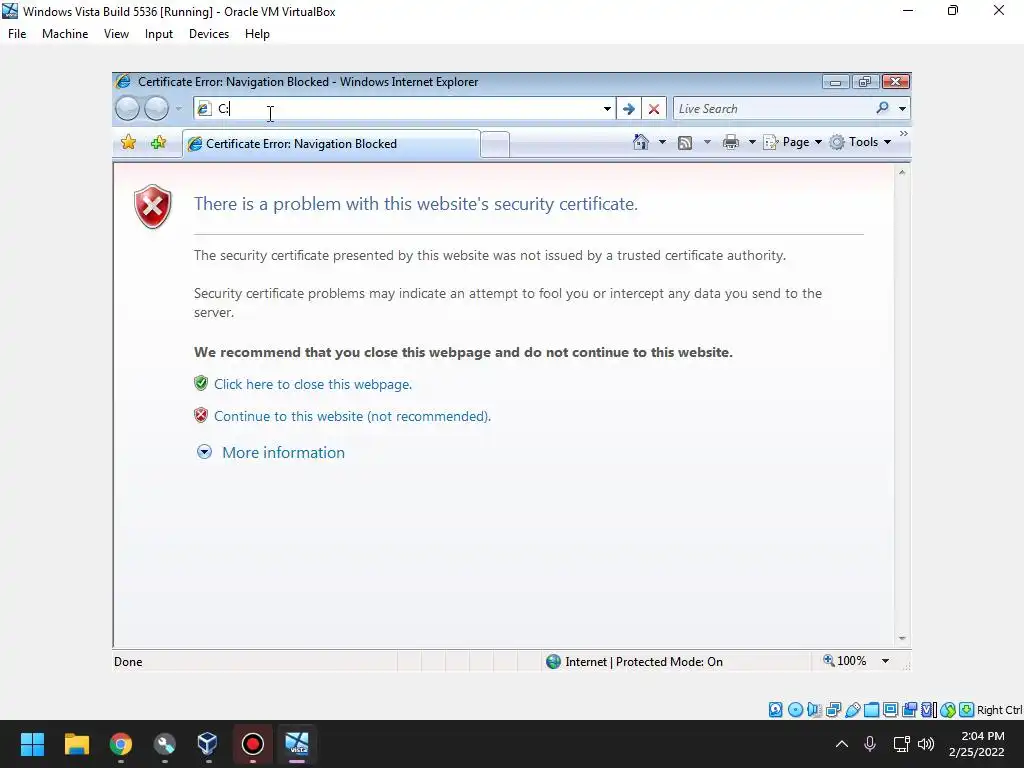Click the Live Search input box
Image resolution: width=1024 pixels, height=768 pixels.
[x=775, y=108]
